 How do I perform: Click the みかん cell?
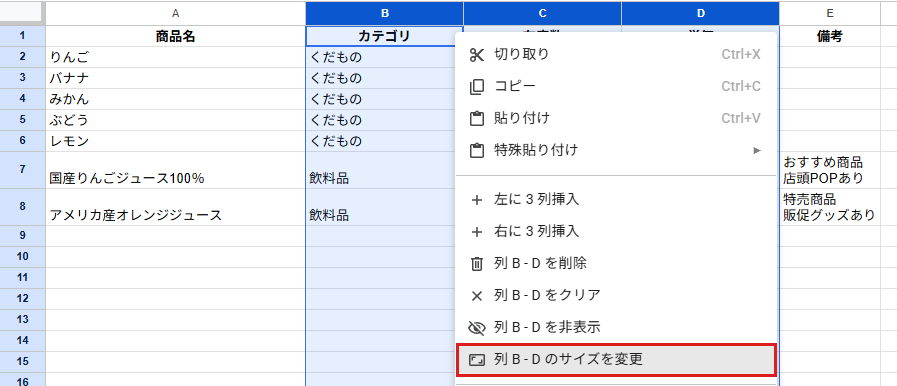click(x=176, y=99)
